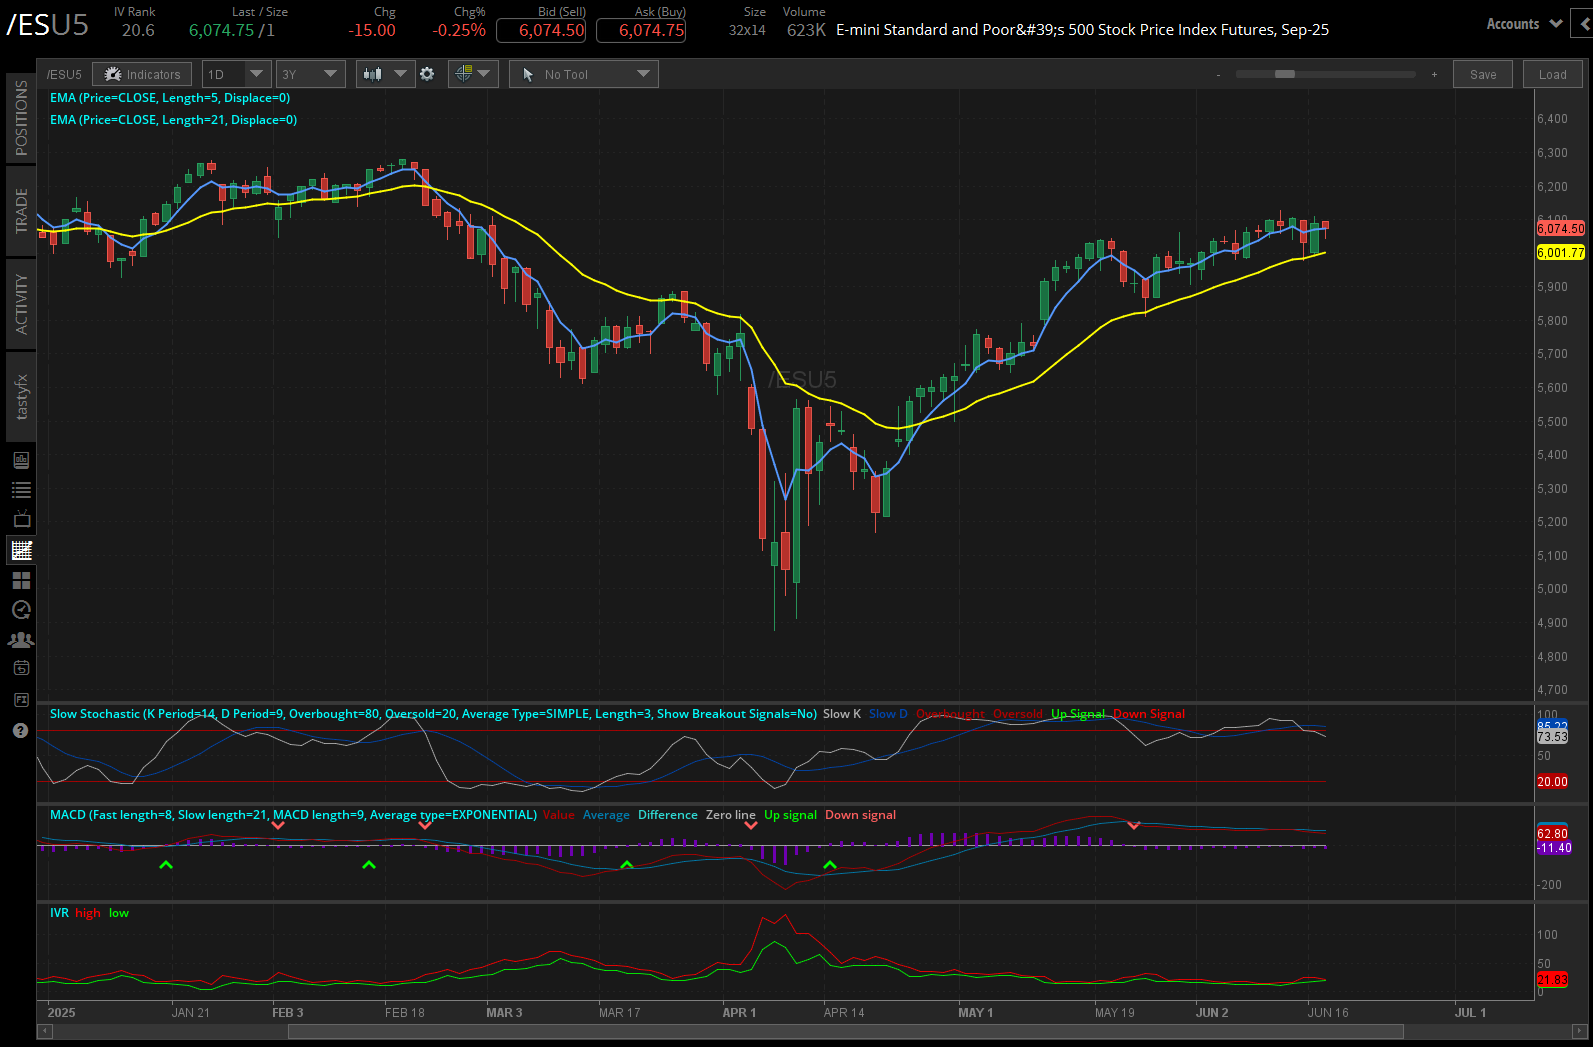Select the MACD indicator label
This screenshot has height=1047, width=1593.
pyautogui.click(x=293, y=815)
